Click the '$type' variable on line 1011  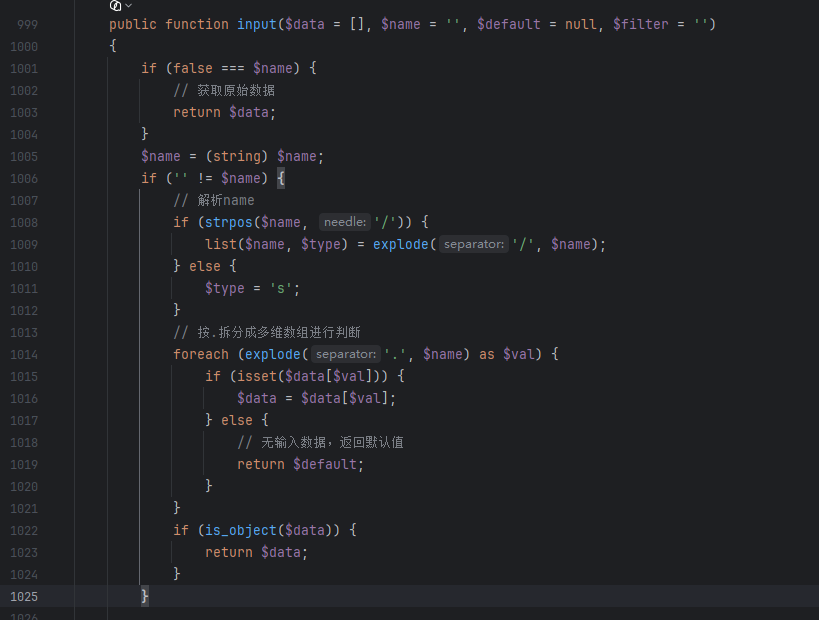pos(225,288)
